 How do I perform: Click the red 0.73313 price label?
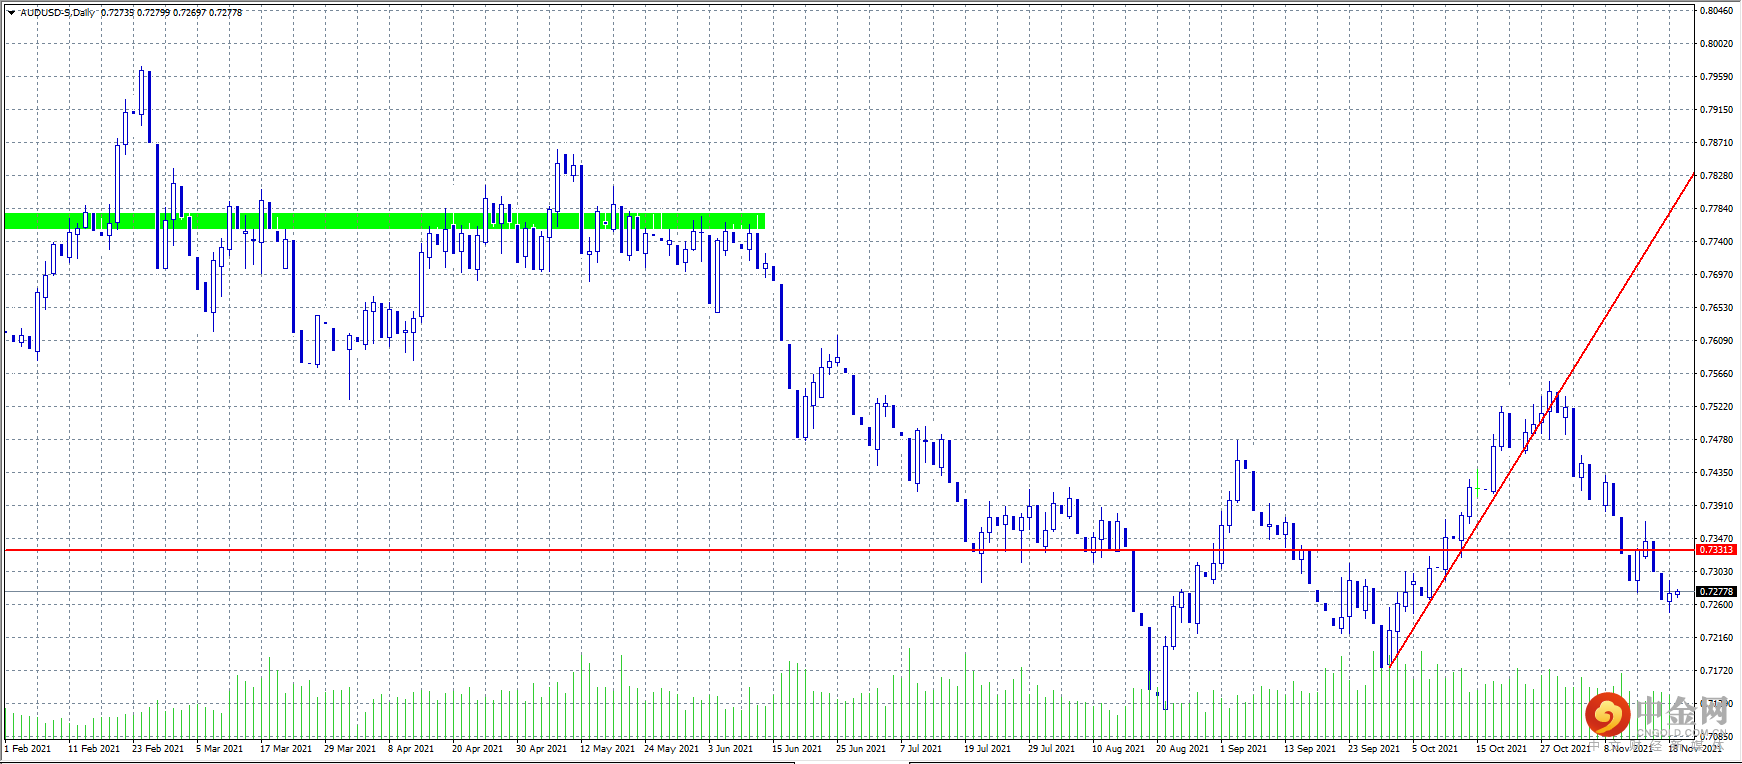point(1717,550)
